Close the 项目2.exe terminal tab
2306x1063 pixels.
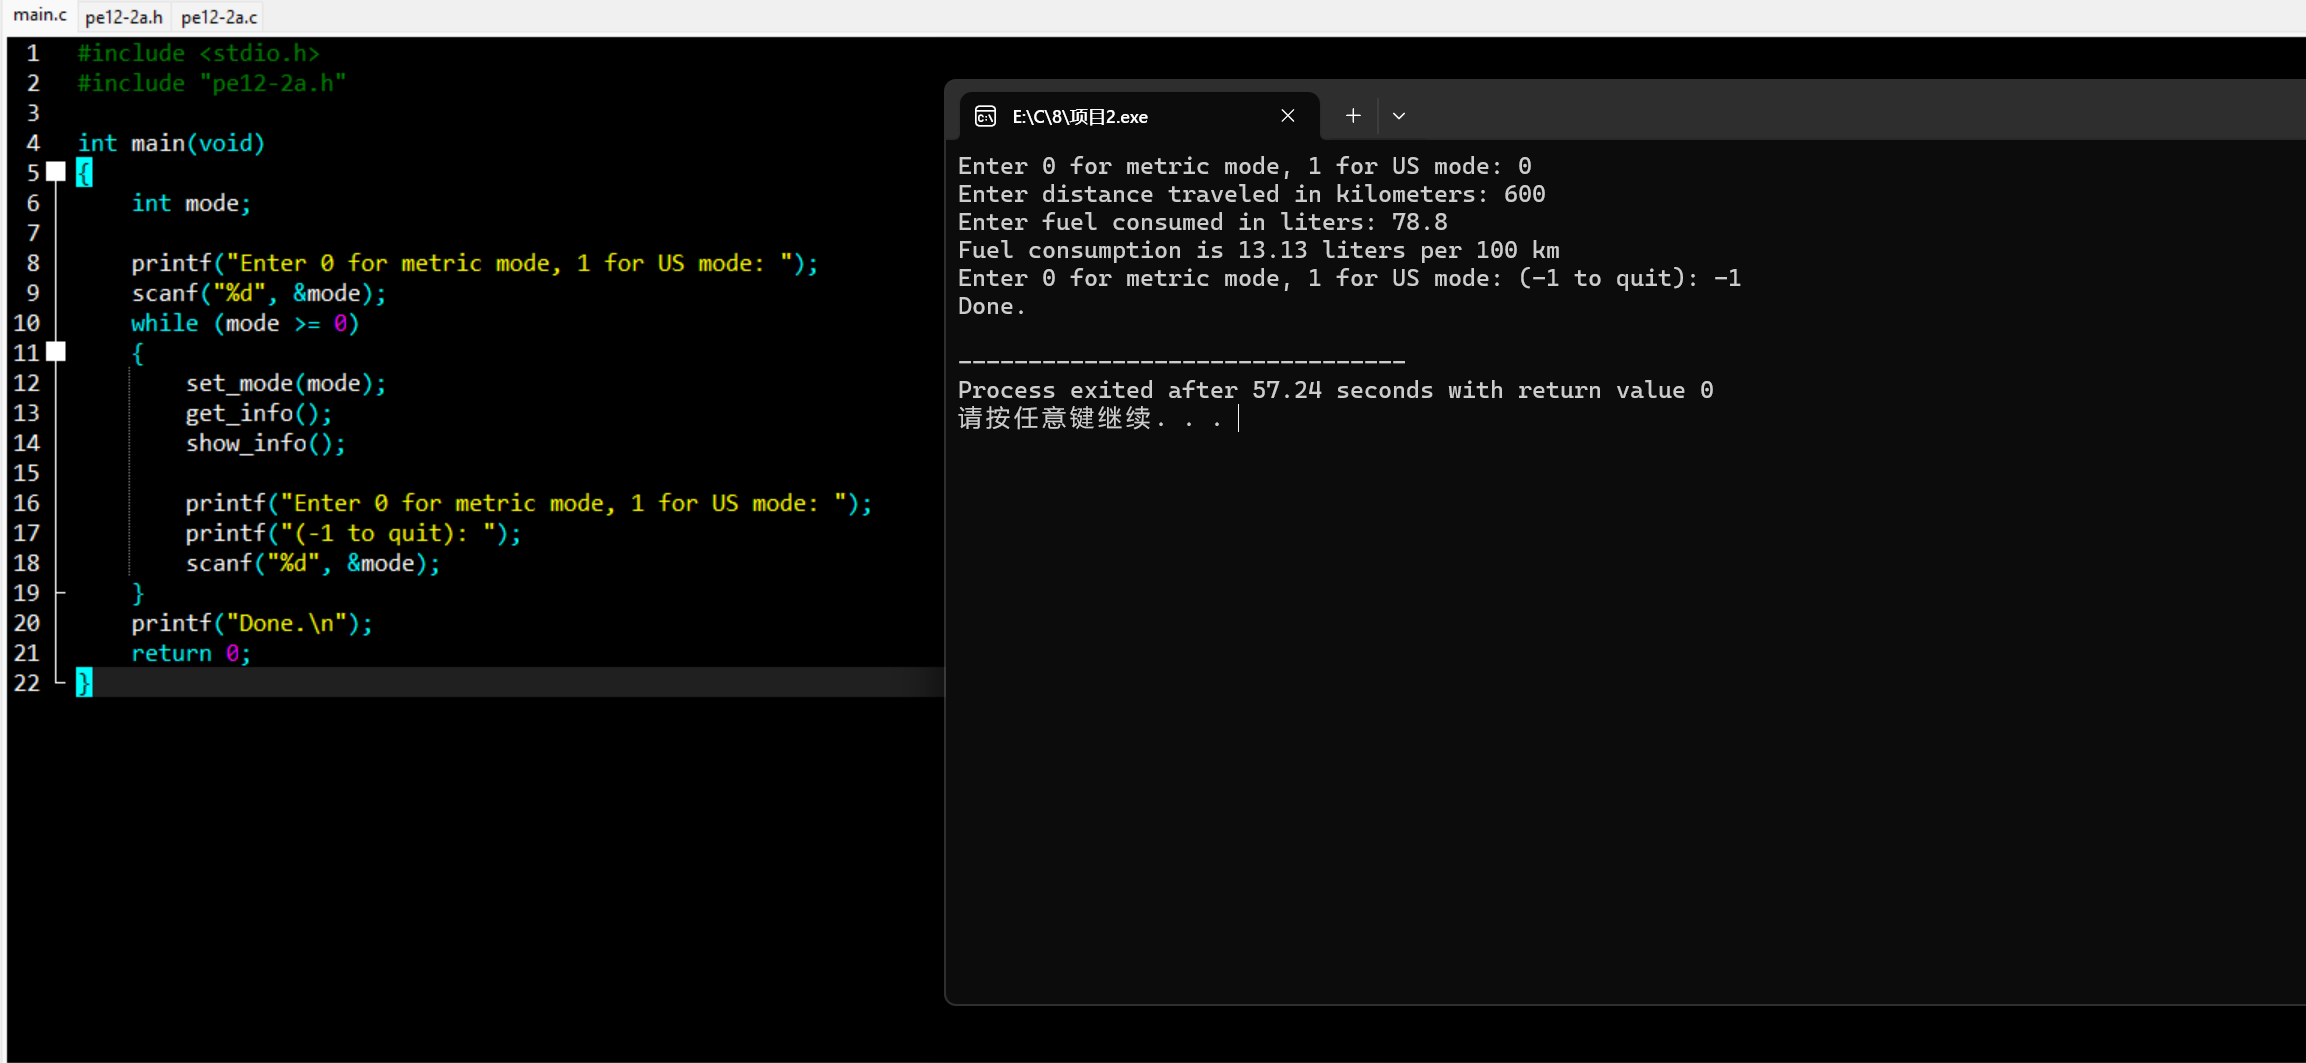(x=1288, y=116)
